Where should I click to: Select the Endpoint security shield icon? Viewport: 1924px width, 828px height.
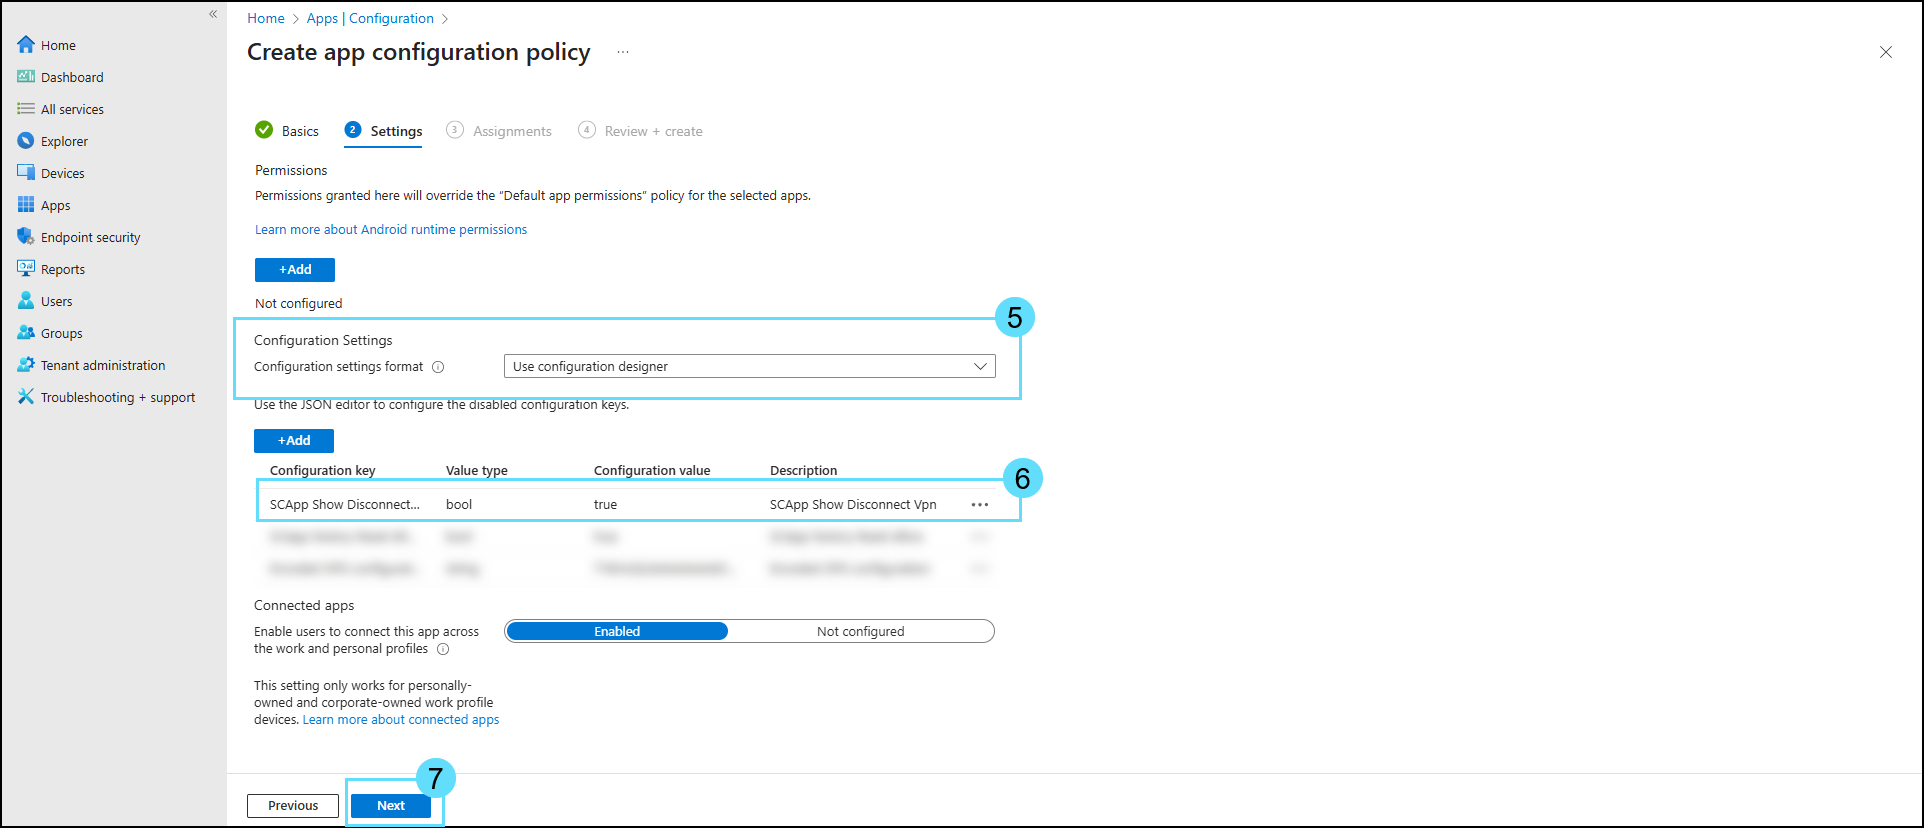click(x=26, y=237)
